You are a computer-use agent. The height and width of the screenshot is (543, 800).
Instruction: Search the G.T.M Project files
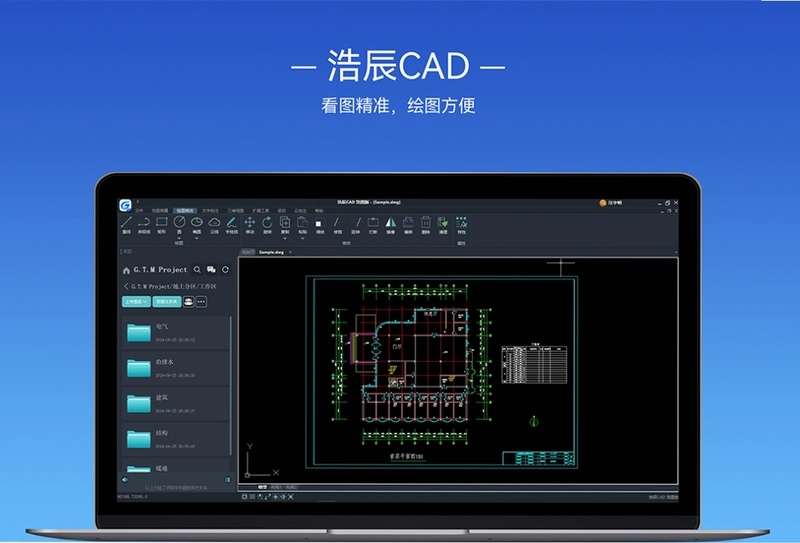[x=197, y=269]
